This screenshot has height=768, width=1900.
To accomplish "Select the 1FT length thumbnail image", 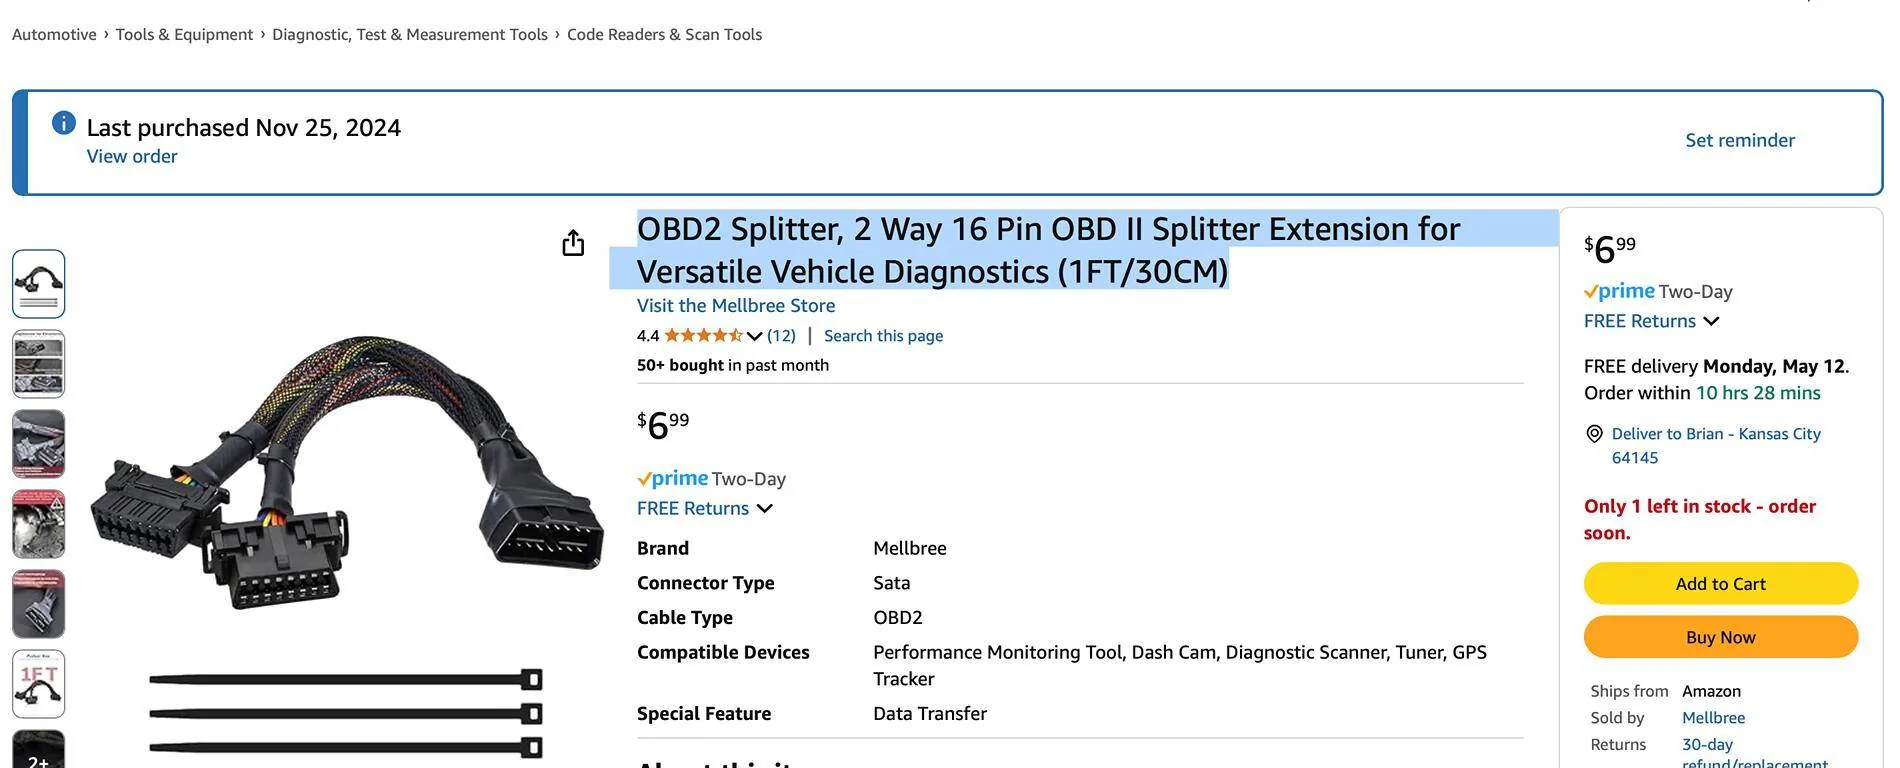I will pyautogui.click(x=39, y=684).
